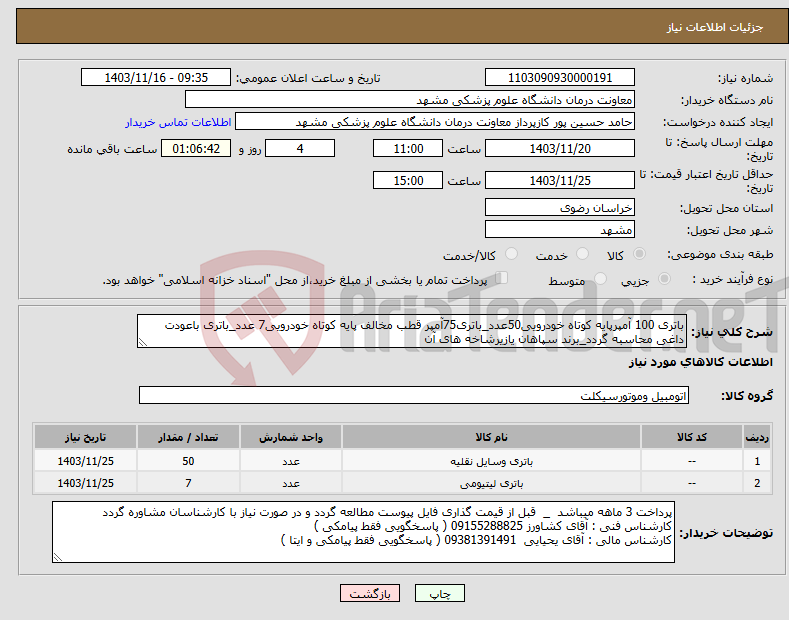Click the need date in row 1
The width and height of the screenshot is (789, 620).
click(x=86, y=461)
